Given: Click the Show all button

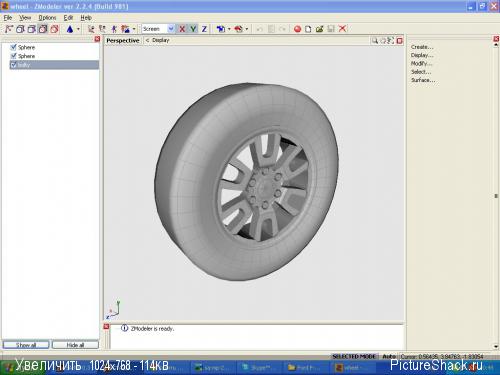Looking at the screenshot, I should (26, 345).
